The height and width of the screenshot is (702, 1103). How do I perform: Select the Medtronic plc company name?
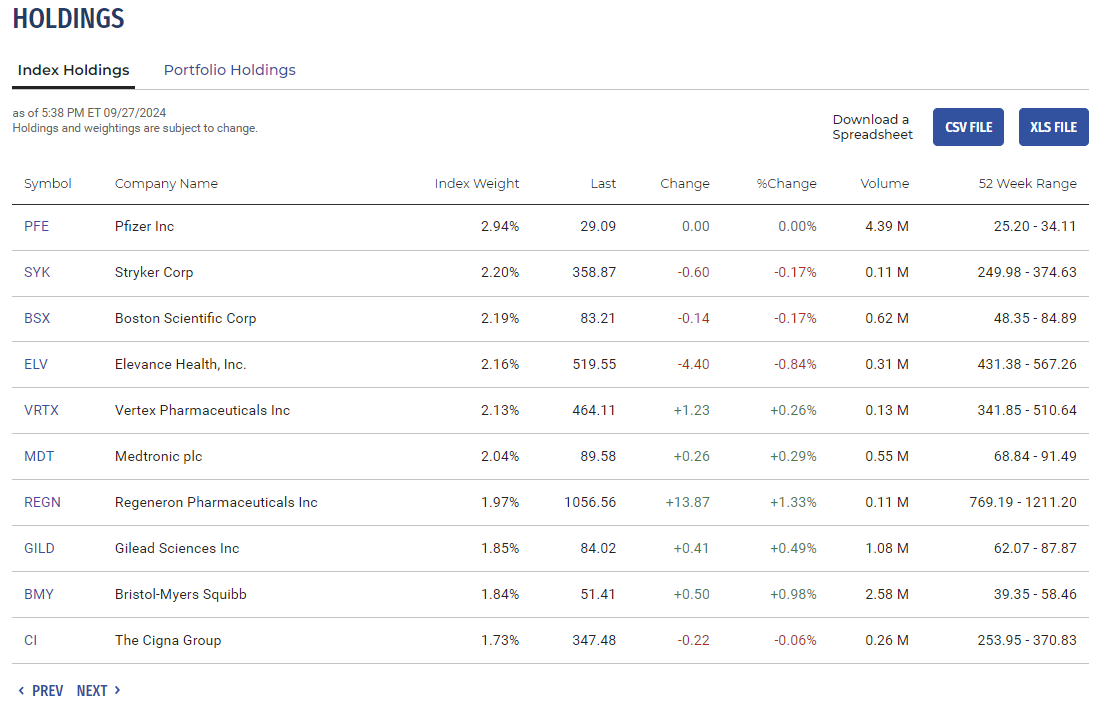[158, 457]
